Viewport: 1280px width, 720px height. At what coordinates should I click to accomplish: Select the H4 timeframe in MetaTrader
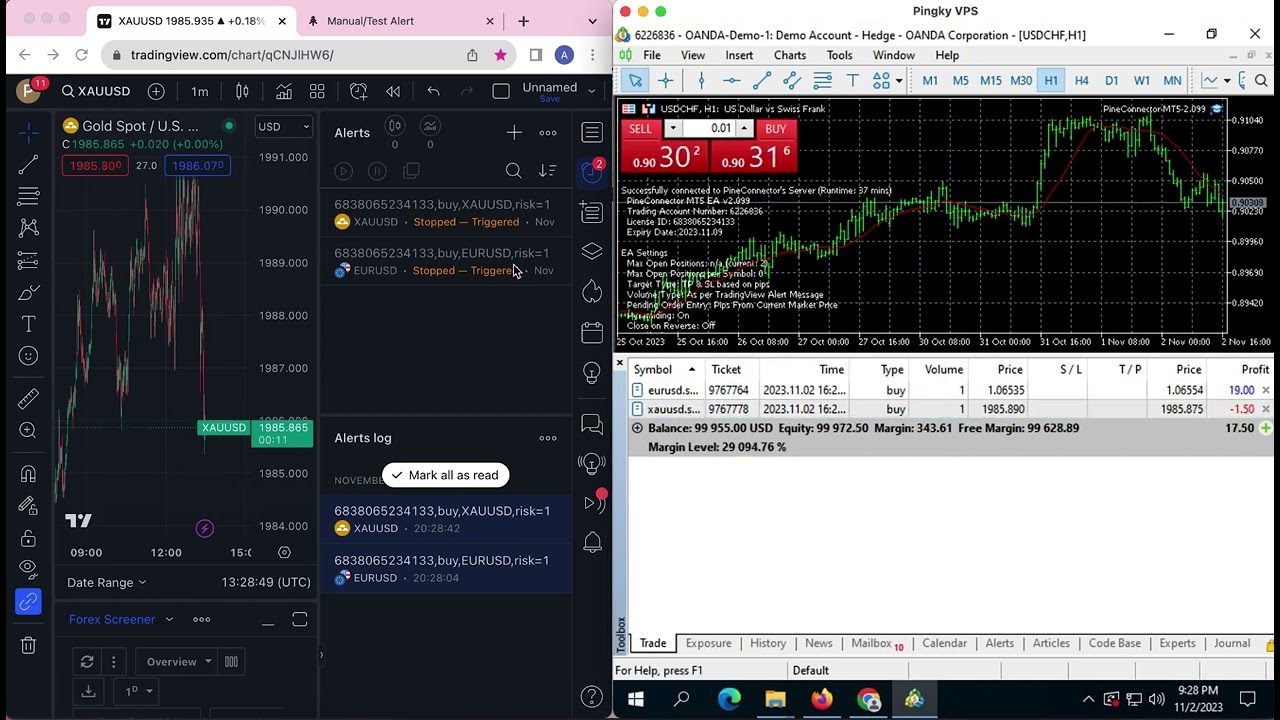tap(1081, 80)
